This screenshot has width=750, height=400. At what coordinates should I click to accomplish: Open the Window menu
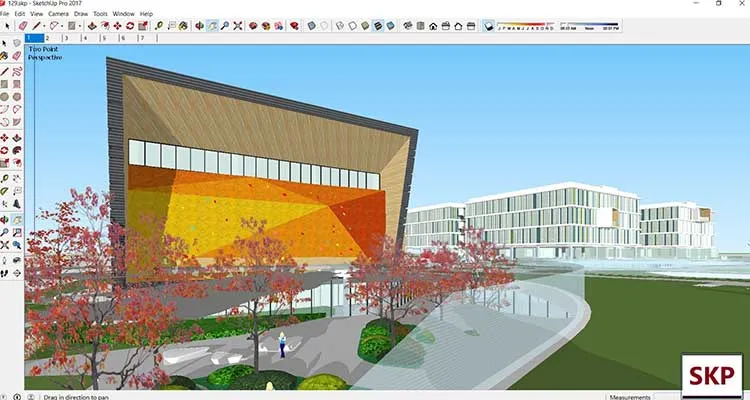[x=123, y=14]
